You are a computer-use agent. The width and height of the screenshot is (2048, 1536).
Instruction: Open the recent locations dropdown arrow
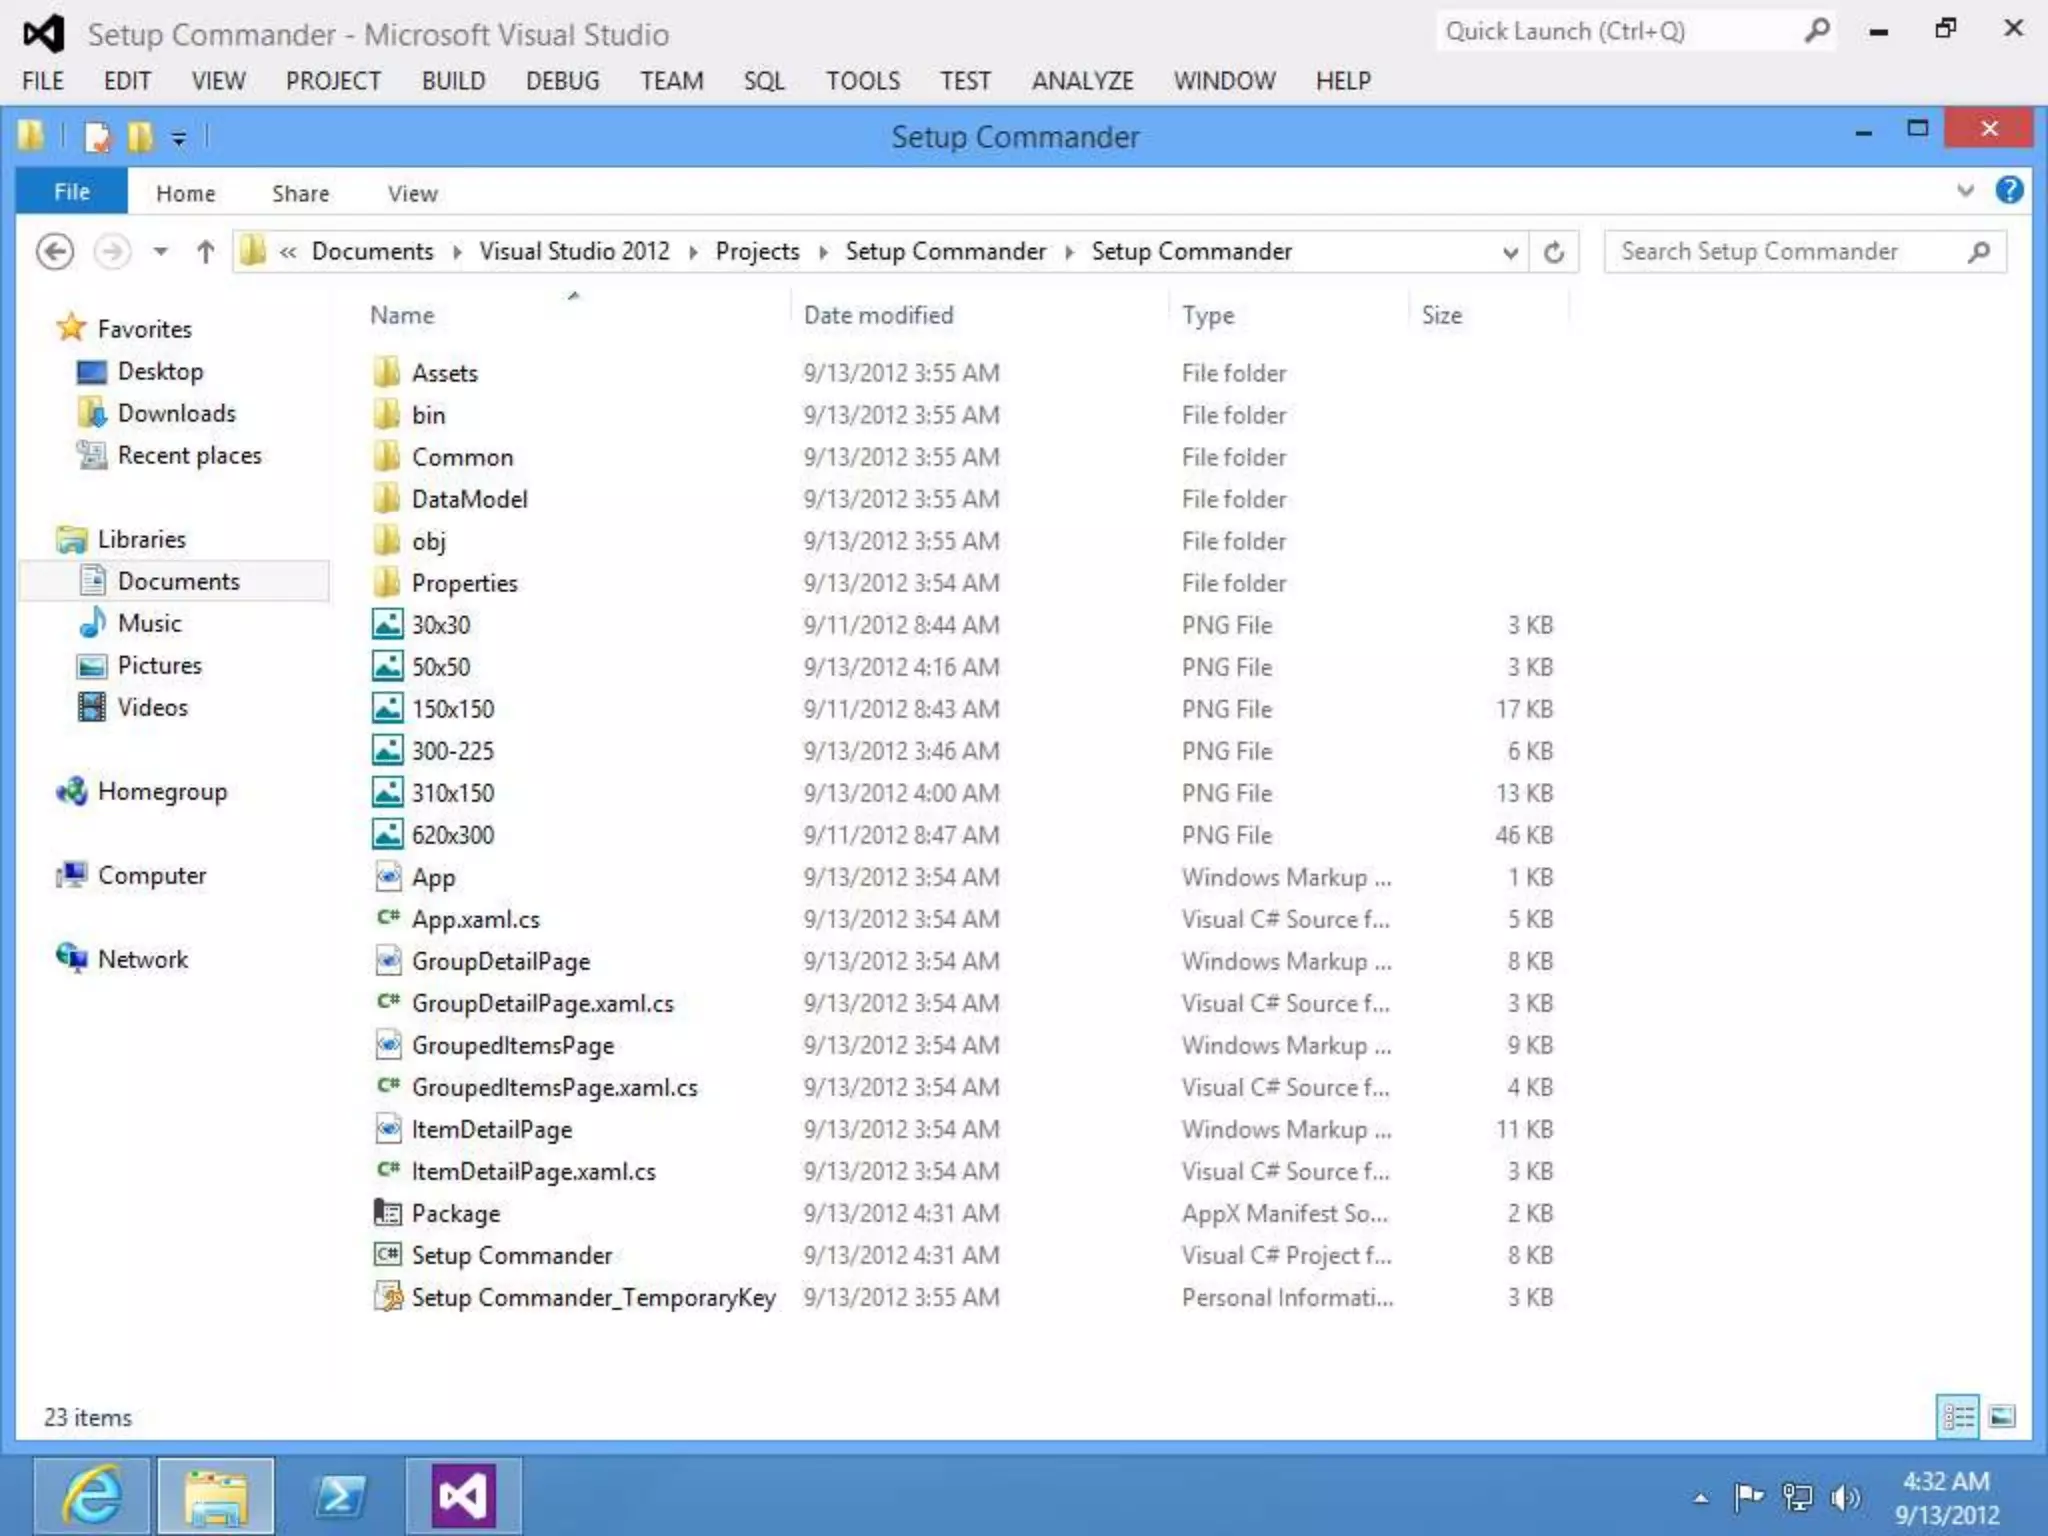click(160, 251)
